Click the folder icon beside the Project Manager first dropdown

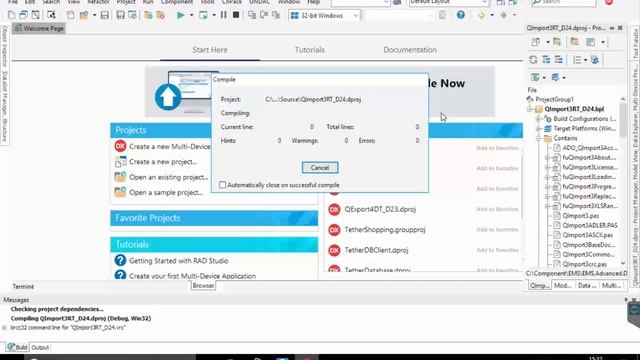557,42
